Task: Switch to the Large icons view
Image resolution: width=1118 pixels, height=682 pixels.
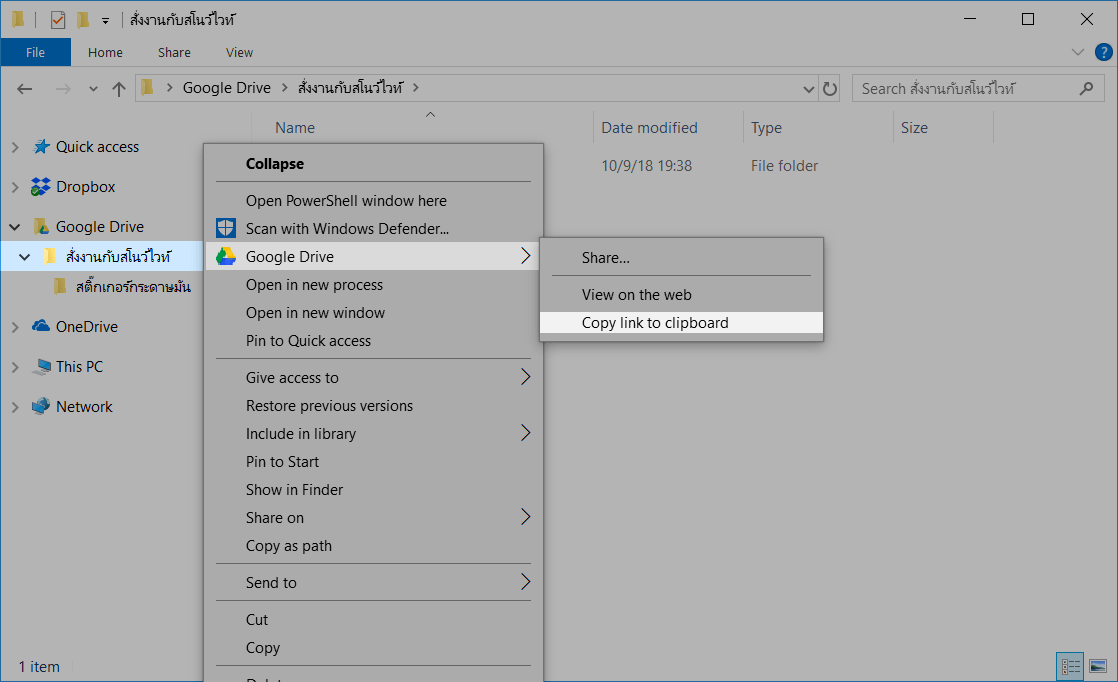Action: [1098, 667]
